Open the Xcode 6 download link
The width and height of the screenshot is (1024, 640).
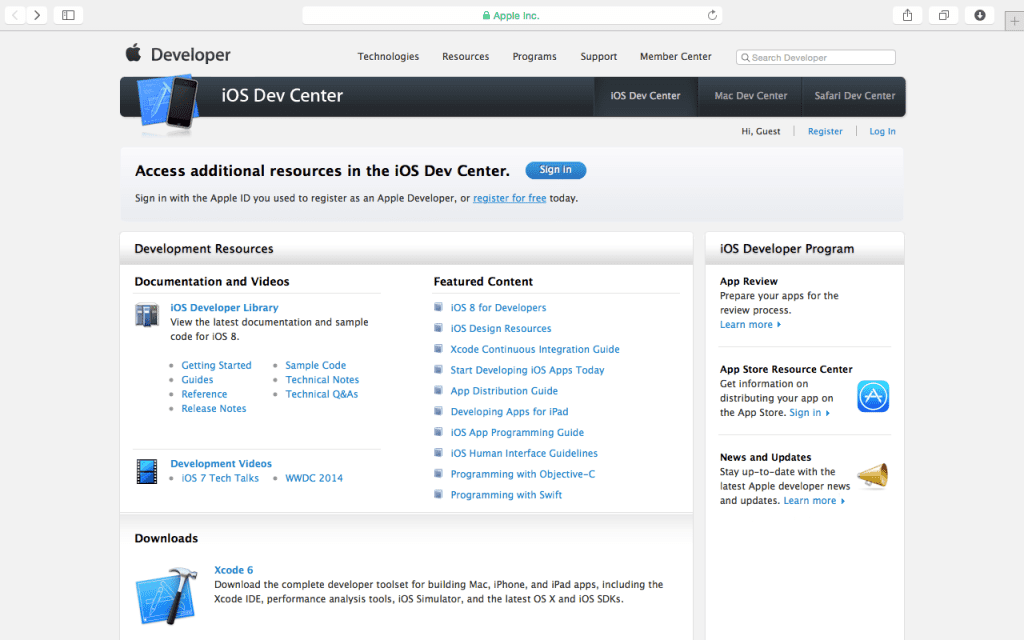pos(233,570)
